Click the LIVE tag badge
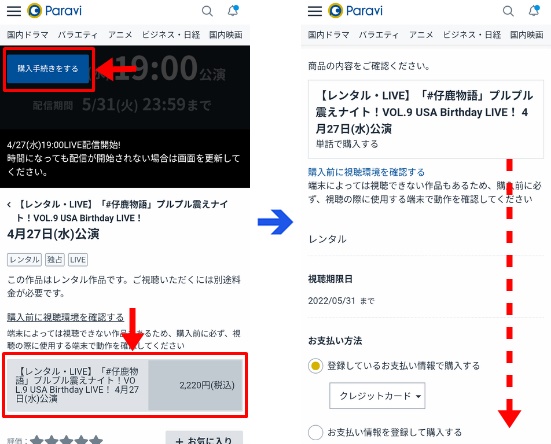 pyautogui.click(x=78, y=260)
